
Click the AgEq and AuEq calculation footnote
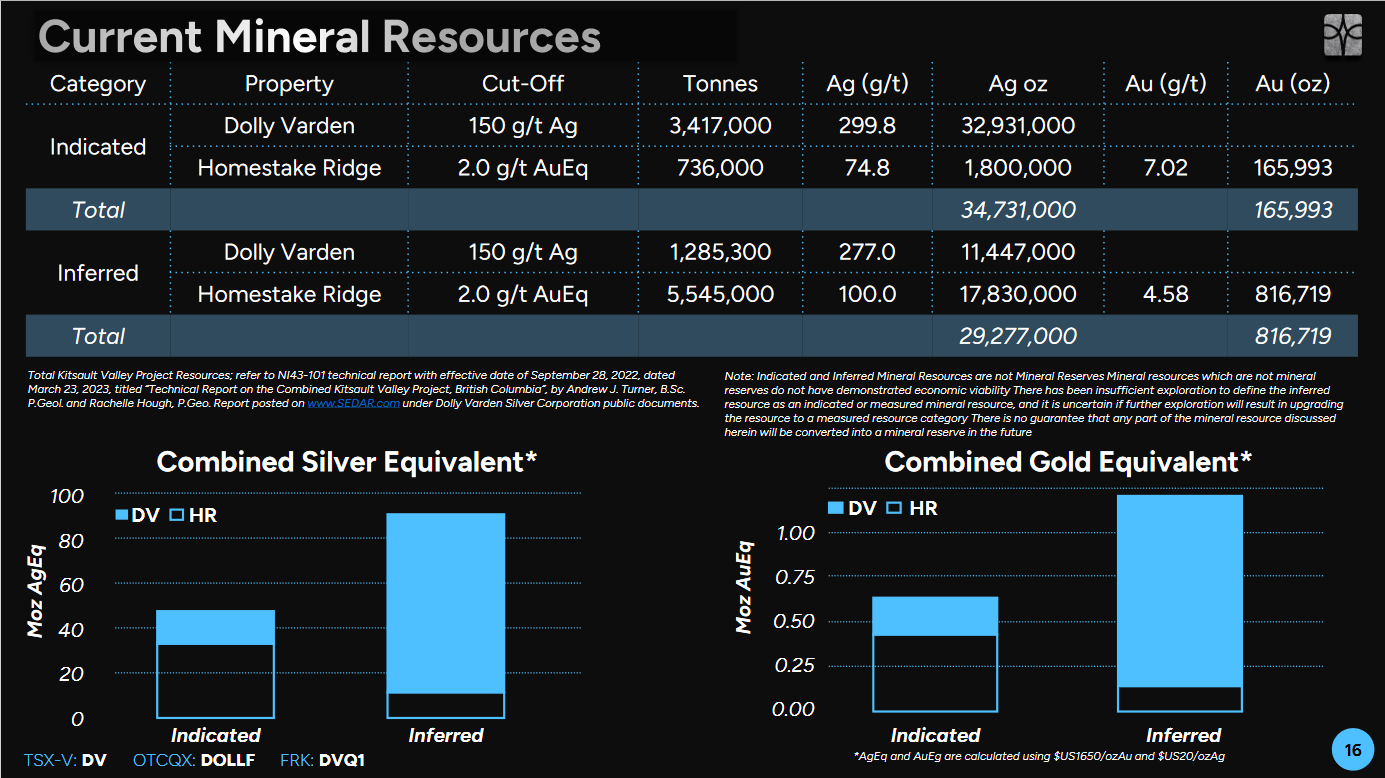point(1038,756)
